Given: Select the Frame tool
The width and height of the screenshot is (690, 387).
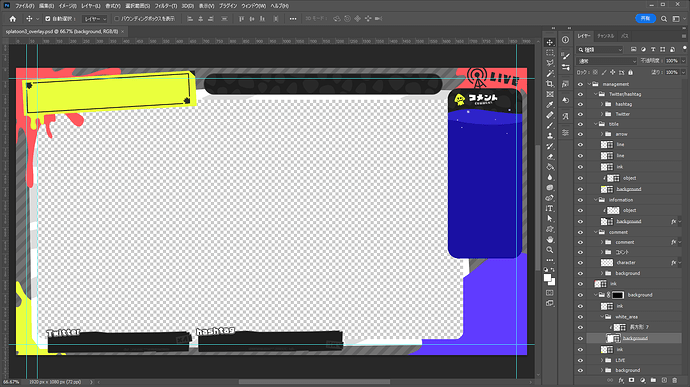Looking at the screenshot, I should (x=550, y=94).
